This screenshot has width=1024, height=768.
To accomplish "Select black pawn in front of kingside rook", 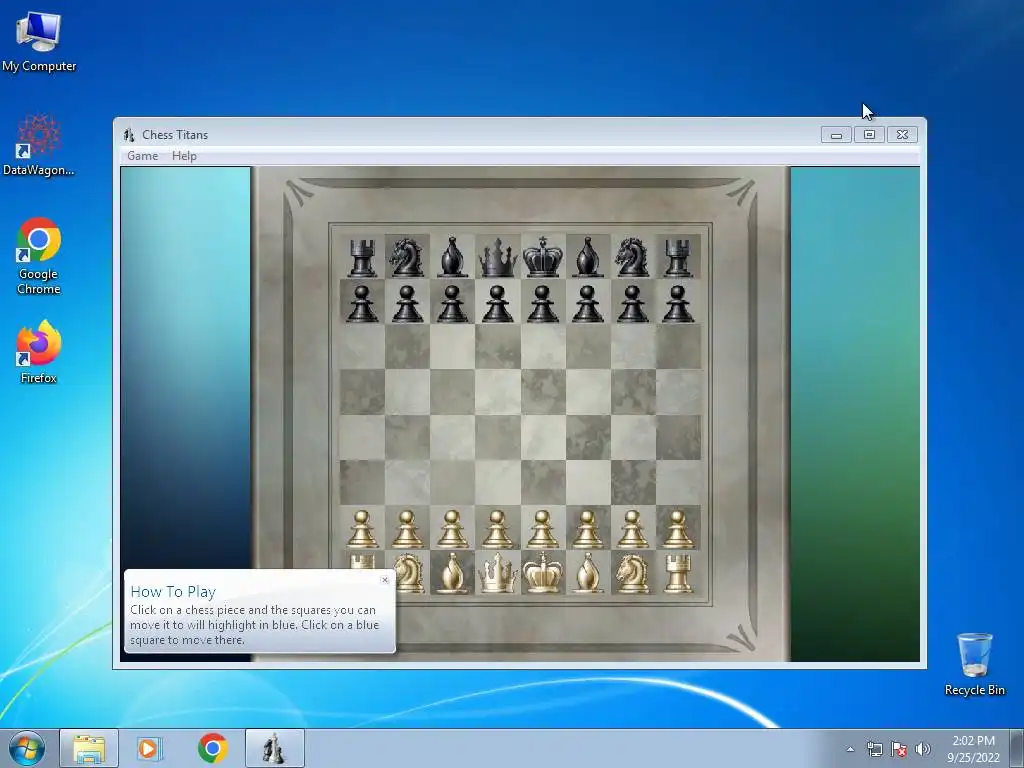I will (678, 304).
